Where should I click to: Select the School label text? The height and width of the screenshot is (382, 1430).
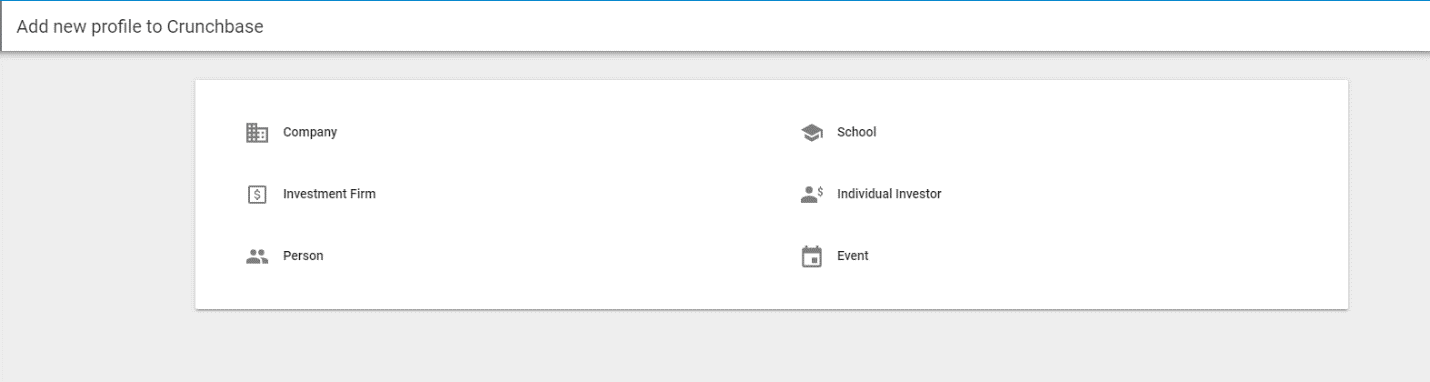click(856, 132)
